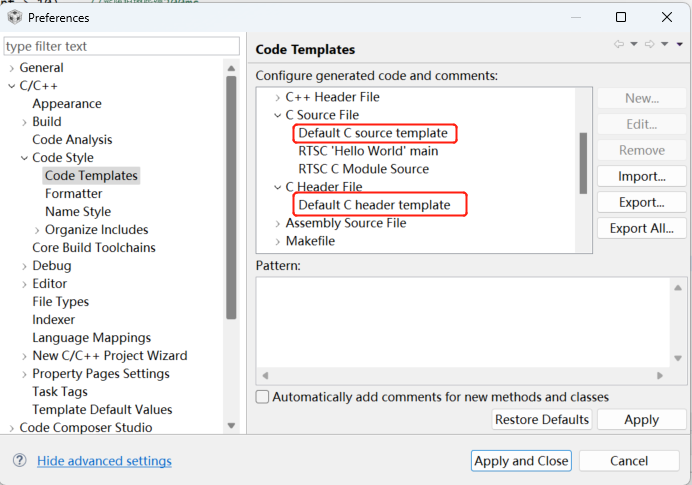The image size is (692, 485).
Task: Click the forward navigation arrow icon
Action: point(649,45)
